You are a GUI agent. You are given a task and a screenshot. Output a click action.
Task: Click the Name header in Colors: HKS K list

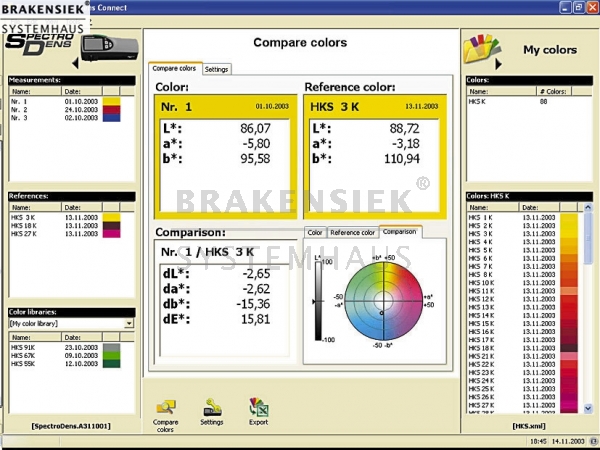[493, 207]
